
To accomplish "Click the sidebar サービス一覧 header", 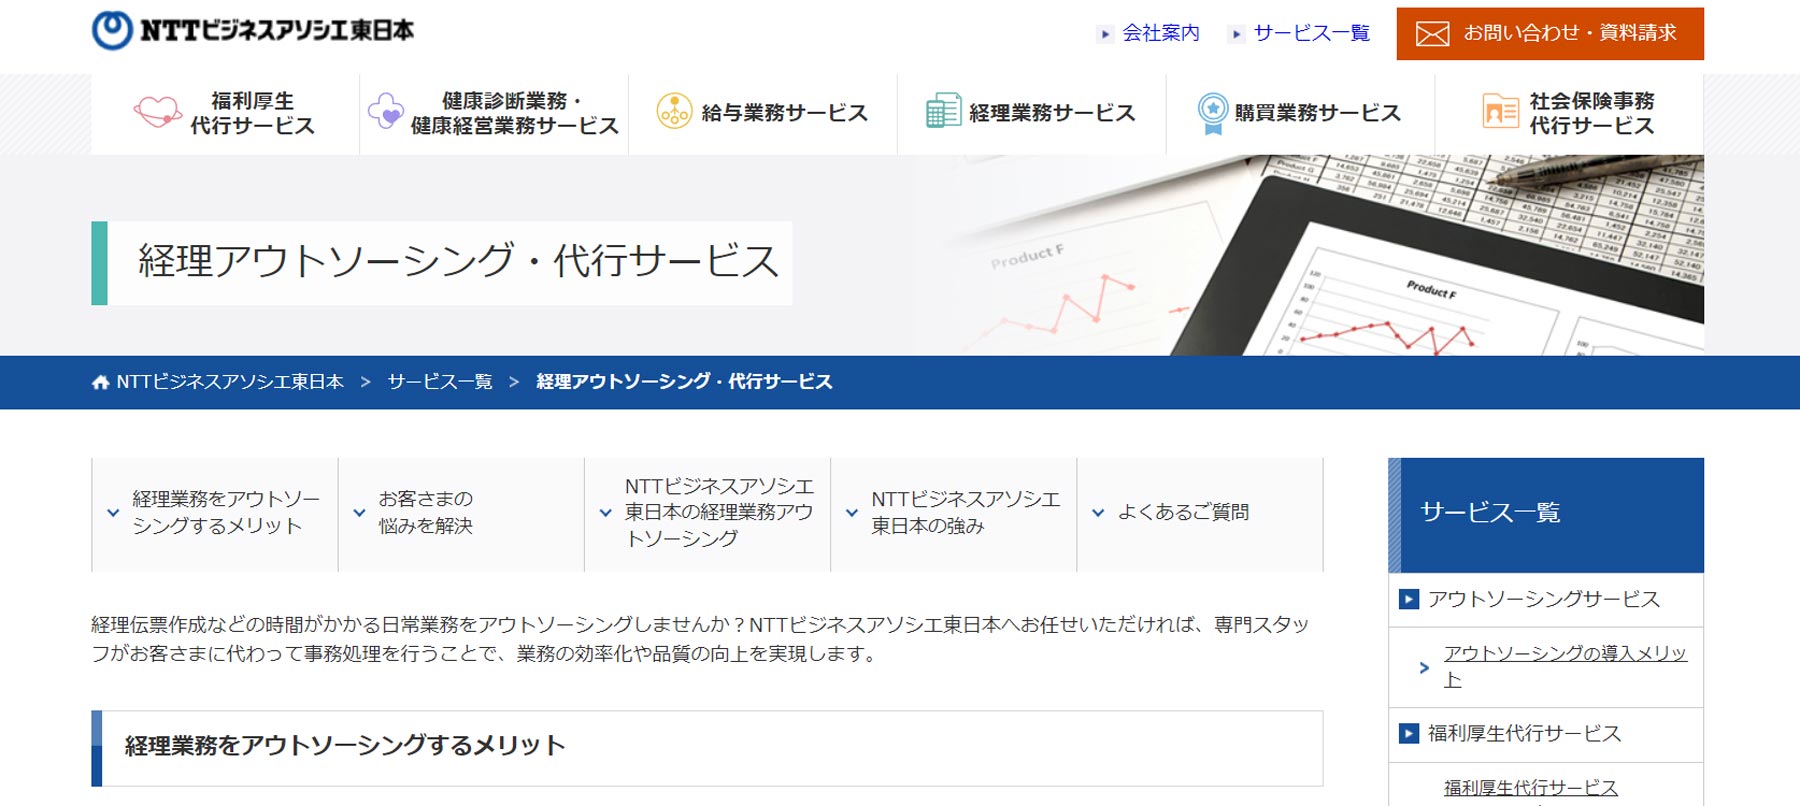I will (x=1546, y=515).
